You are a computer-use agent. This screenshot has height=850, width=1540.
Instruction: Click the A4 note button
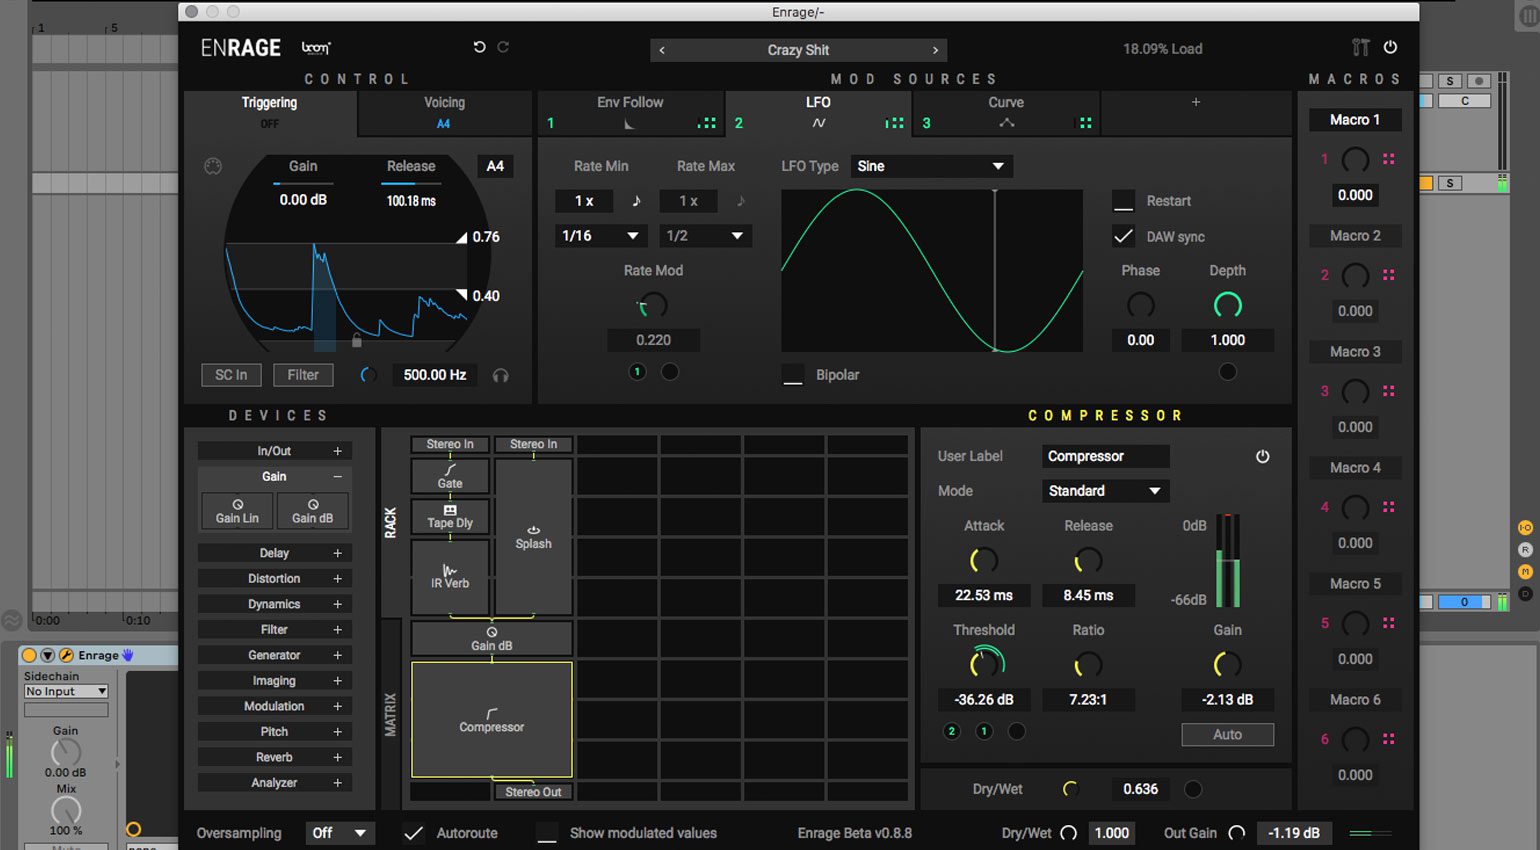pyautogui.click(x=495, y=166)
